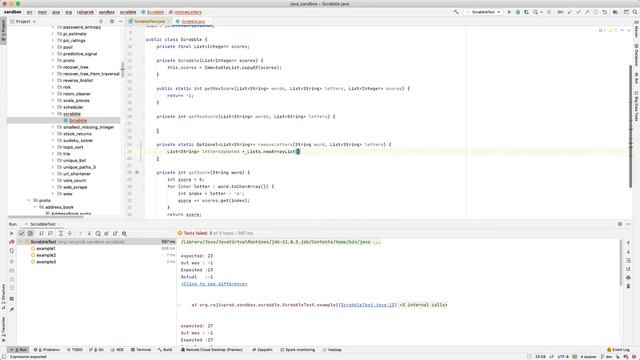The width and height of the screenshot is (640, 360).
Task: Collapse the ScrabbleTest node in test results
Action: point(20,242)
